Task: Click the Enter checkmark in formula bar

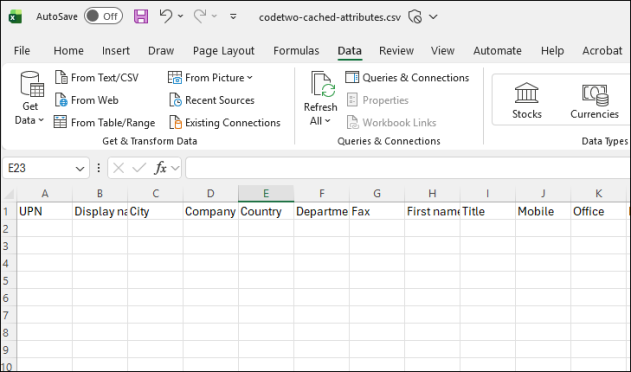Action: [139, 168]
